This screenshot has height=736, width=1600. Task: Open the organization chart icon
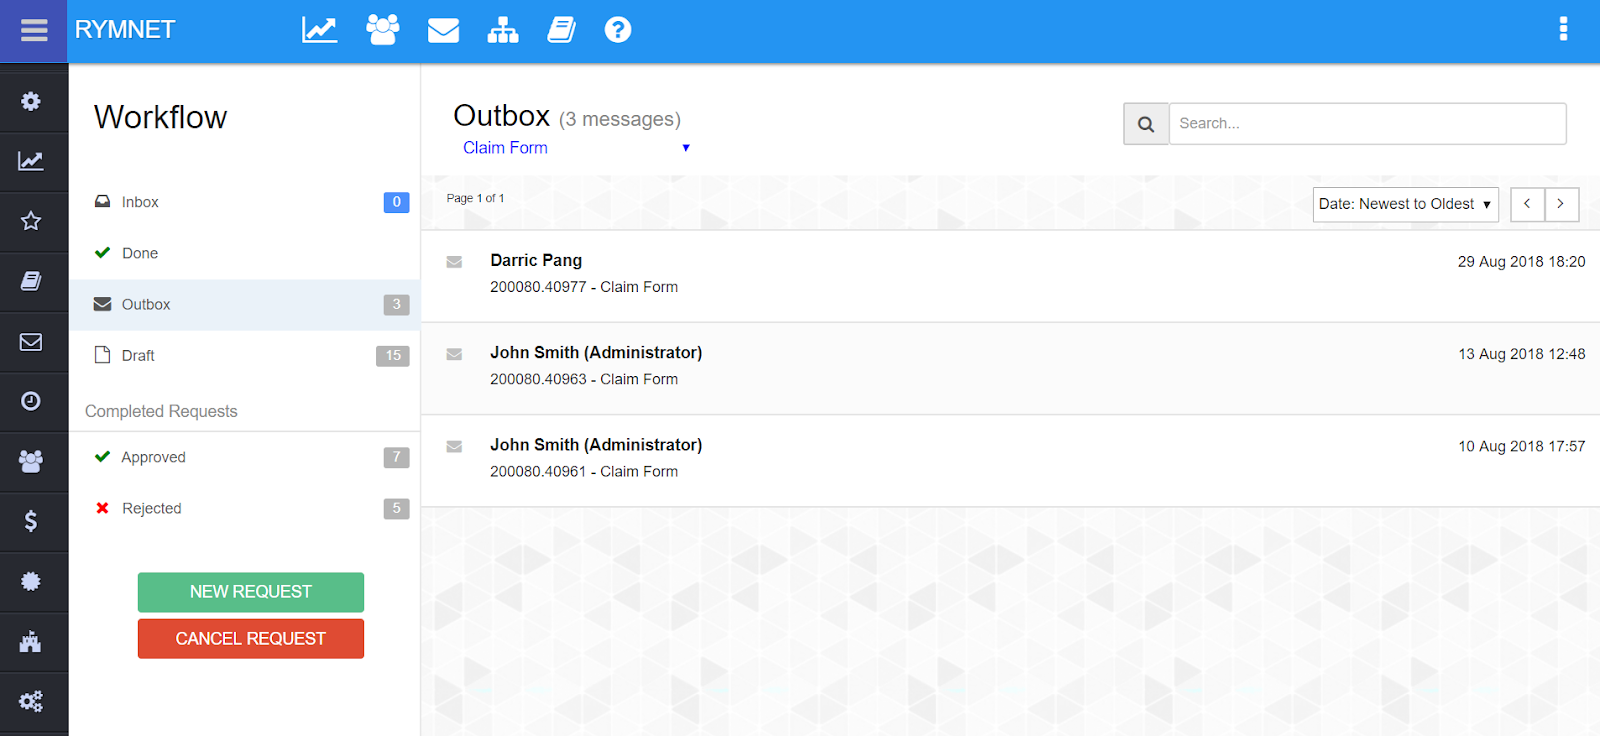coord(502,31)
